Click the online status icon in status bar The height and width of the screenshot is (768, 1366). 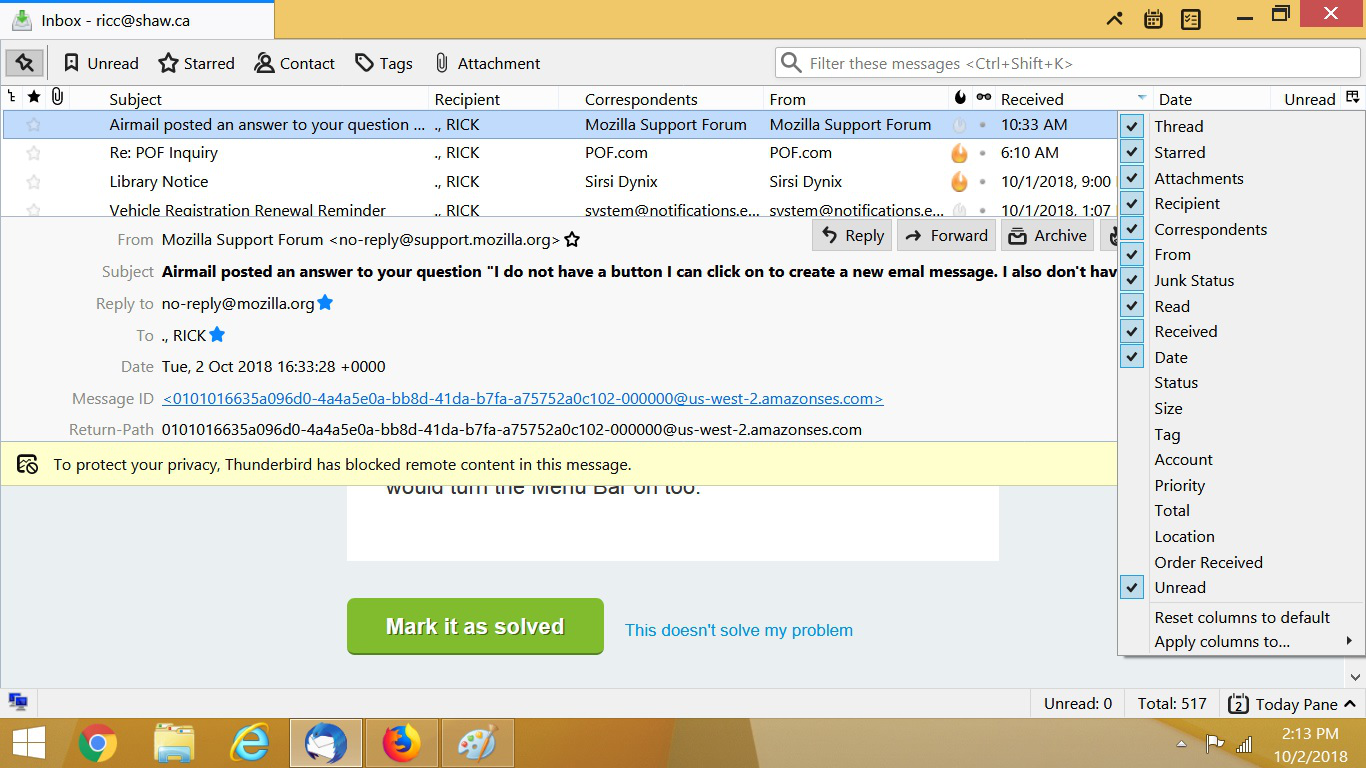point(17,702)
